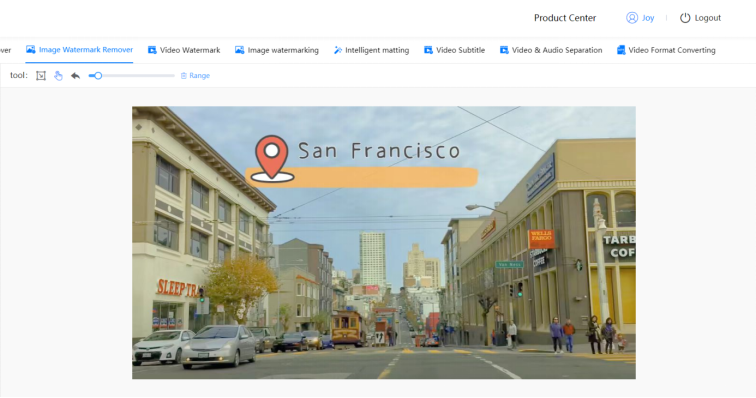This screenshot has height=398, width=756.
Task: Click the undo arrow icon
Action: tap(75, 76)
